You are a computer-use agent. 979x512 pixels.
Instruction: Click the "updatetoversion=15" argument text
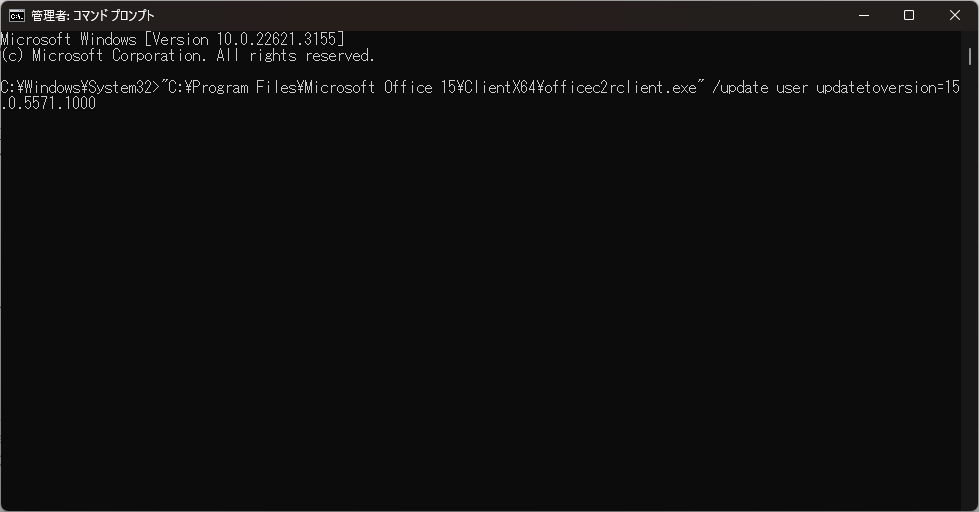pyautogui.click(x=888, y=87)
